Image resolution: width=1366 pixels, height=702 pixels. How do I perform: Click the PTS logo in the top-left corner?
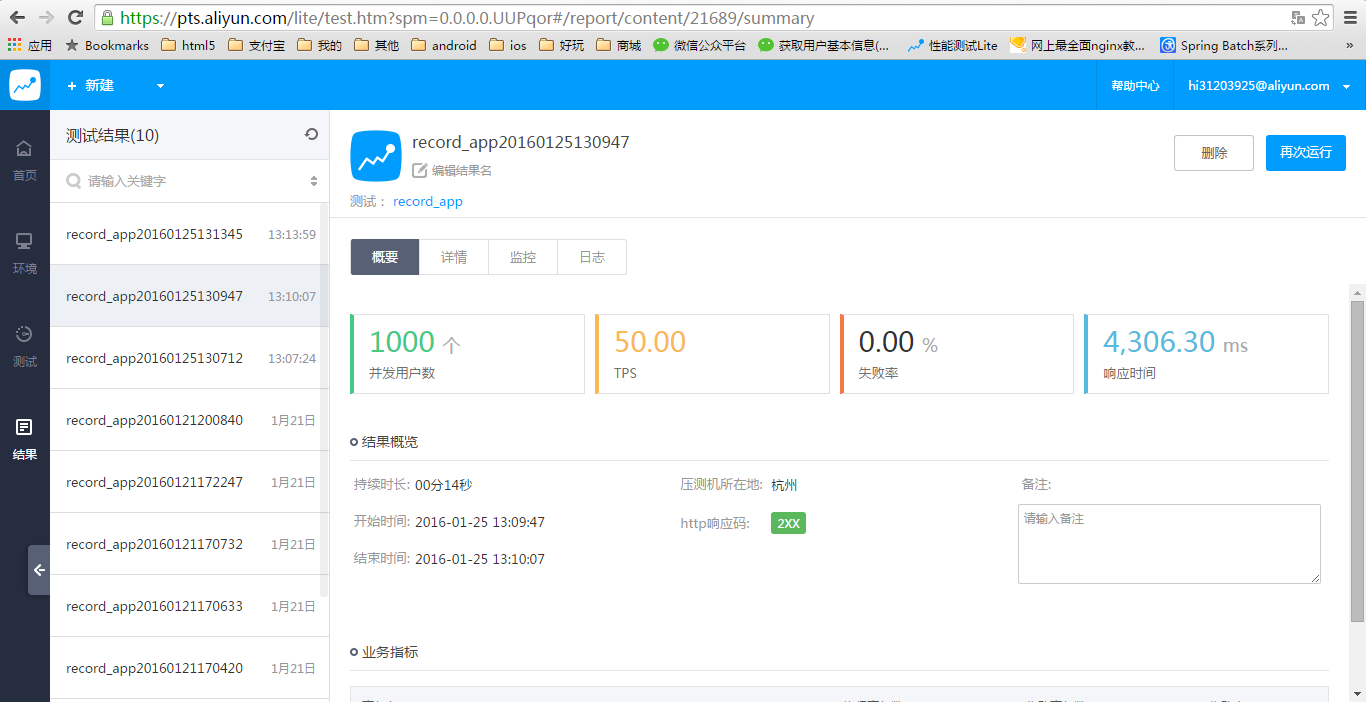coord(25,85)
